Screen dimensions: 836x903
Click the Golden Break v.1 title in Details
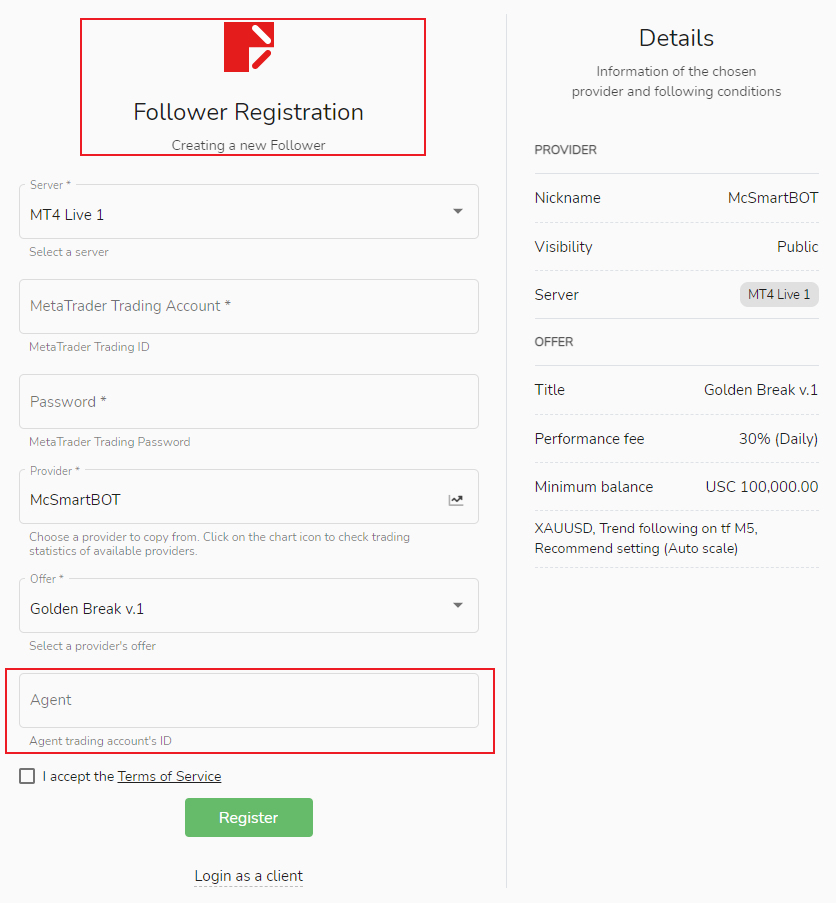click(761, 390)
